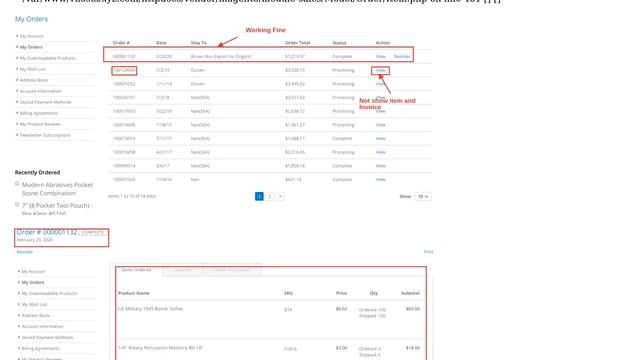Click the $1,219.97 order total cell
This screenshot has height=360, width=640.
(x=295, y=56)
